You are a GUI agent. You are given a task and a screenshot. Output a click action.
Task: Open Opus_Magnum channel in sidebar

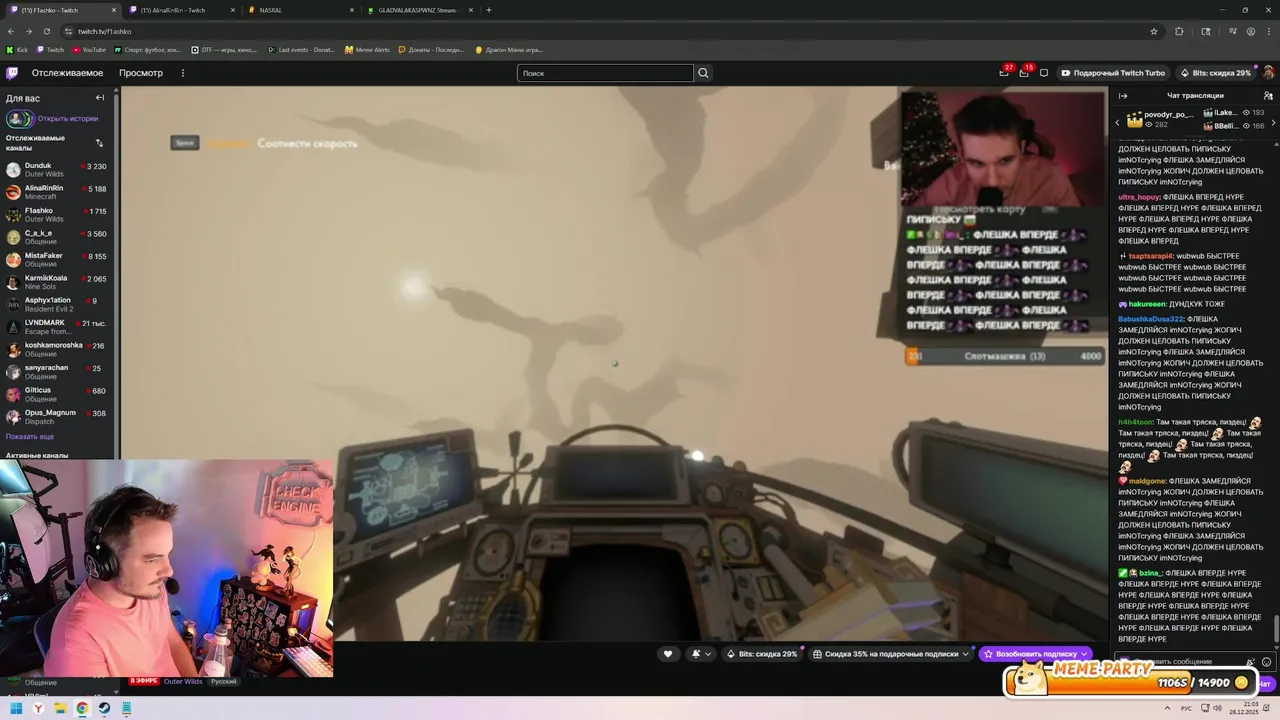[58, 417]
